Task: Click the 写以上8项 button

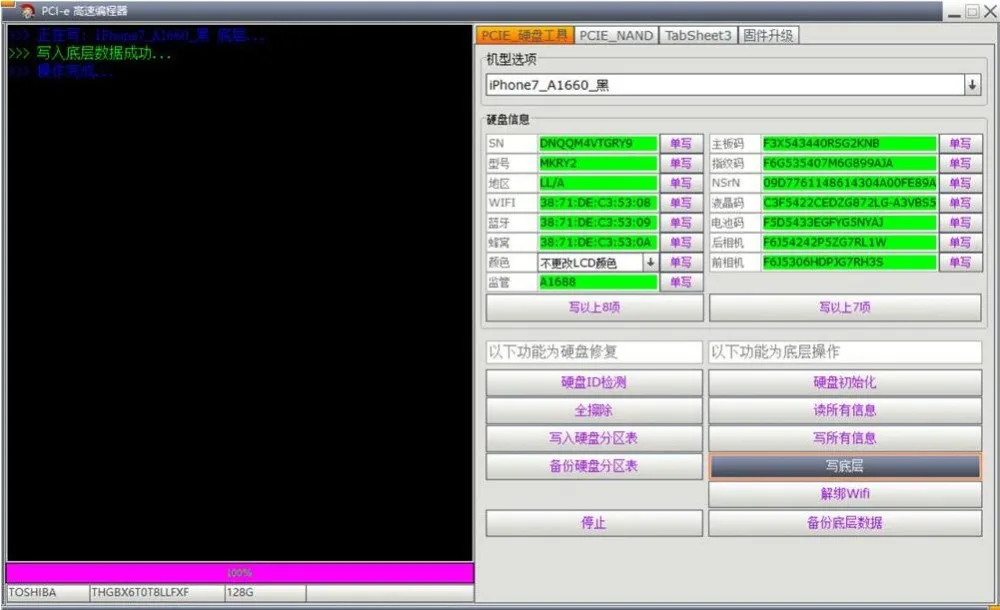Action: 594,308
